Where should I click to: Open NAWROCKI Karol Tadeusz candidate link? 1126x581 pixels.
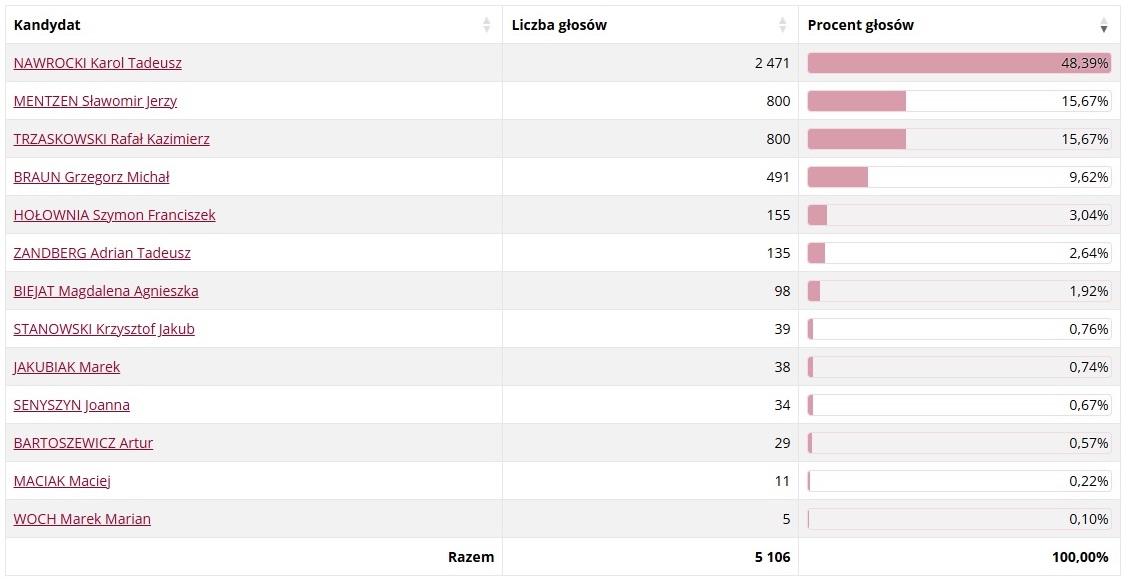(98, 63)
